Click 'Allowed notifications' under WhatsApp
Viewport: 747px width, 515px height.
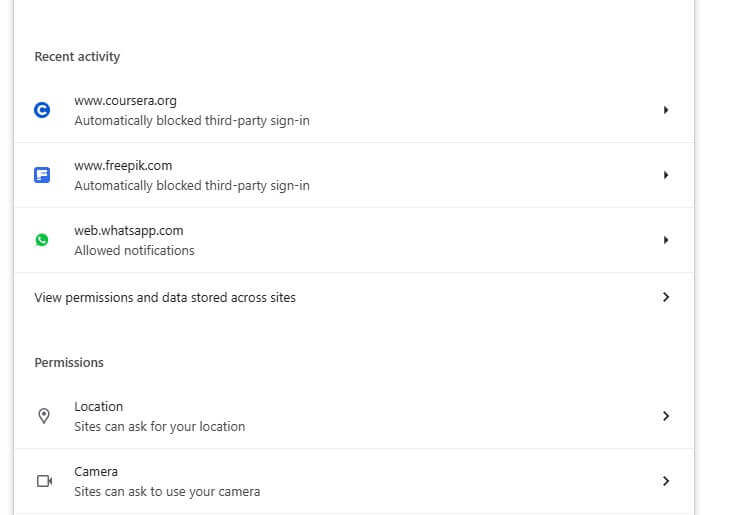134,251
